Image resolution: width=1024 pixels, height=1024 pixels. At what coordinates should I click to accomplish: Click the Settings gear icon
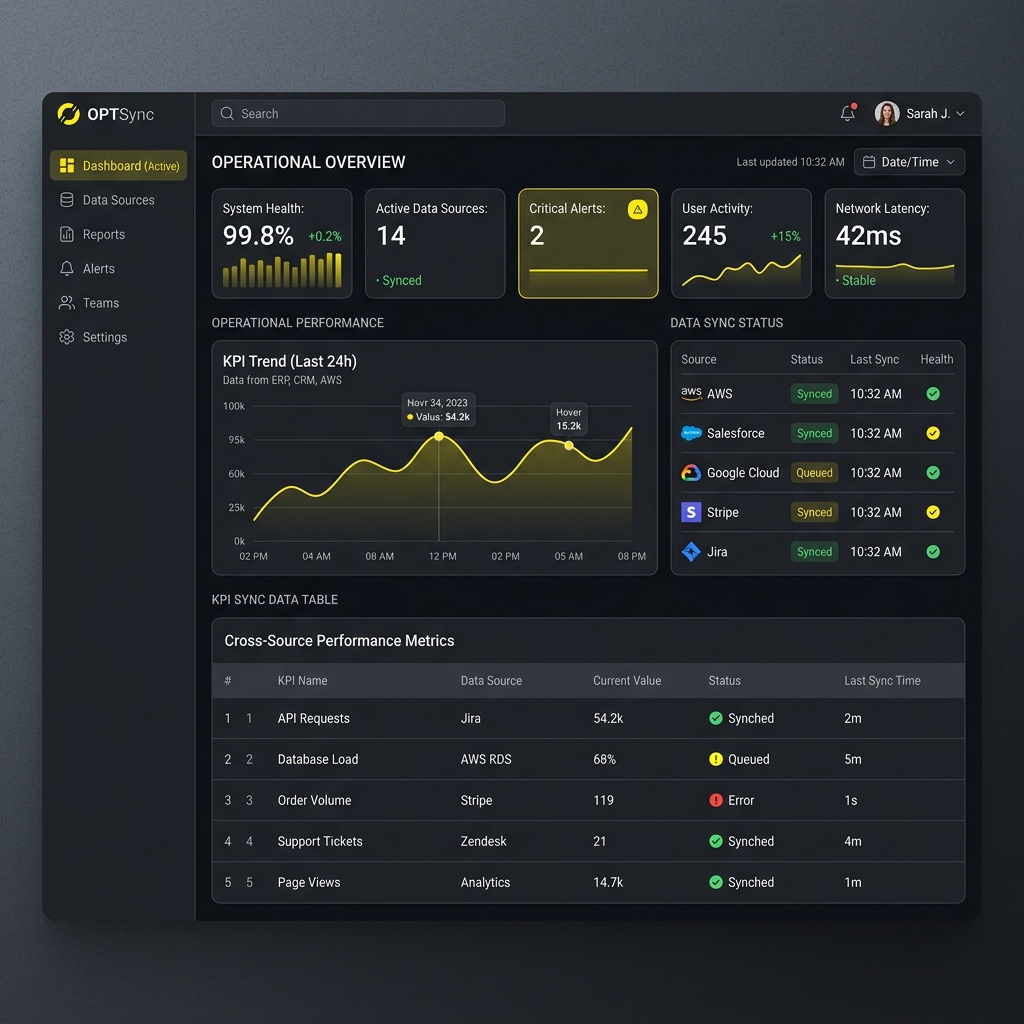click(67, 337)
